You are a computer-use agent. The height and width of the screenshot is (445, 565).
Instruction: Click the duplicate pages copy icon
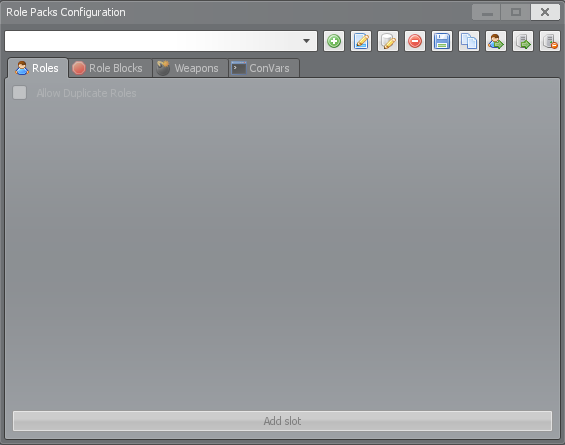click(469, 41)
